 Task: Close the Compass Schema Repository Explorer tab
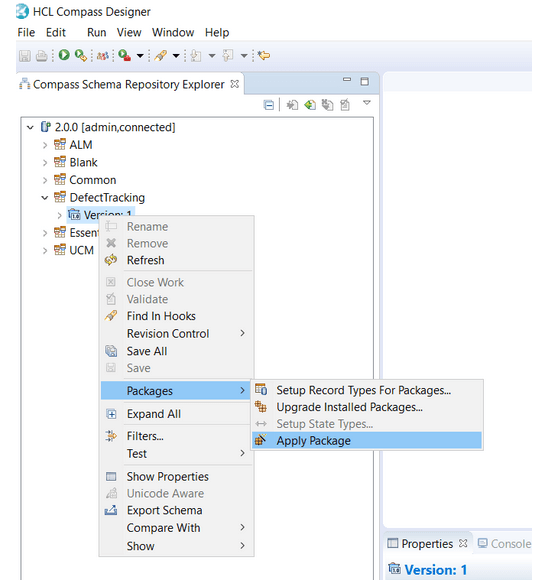pyautogui.click(x=235, y=84)
